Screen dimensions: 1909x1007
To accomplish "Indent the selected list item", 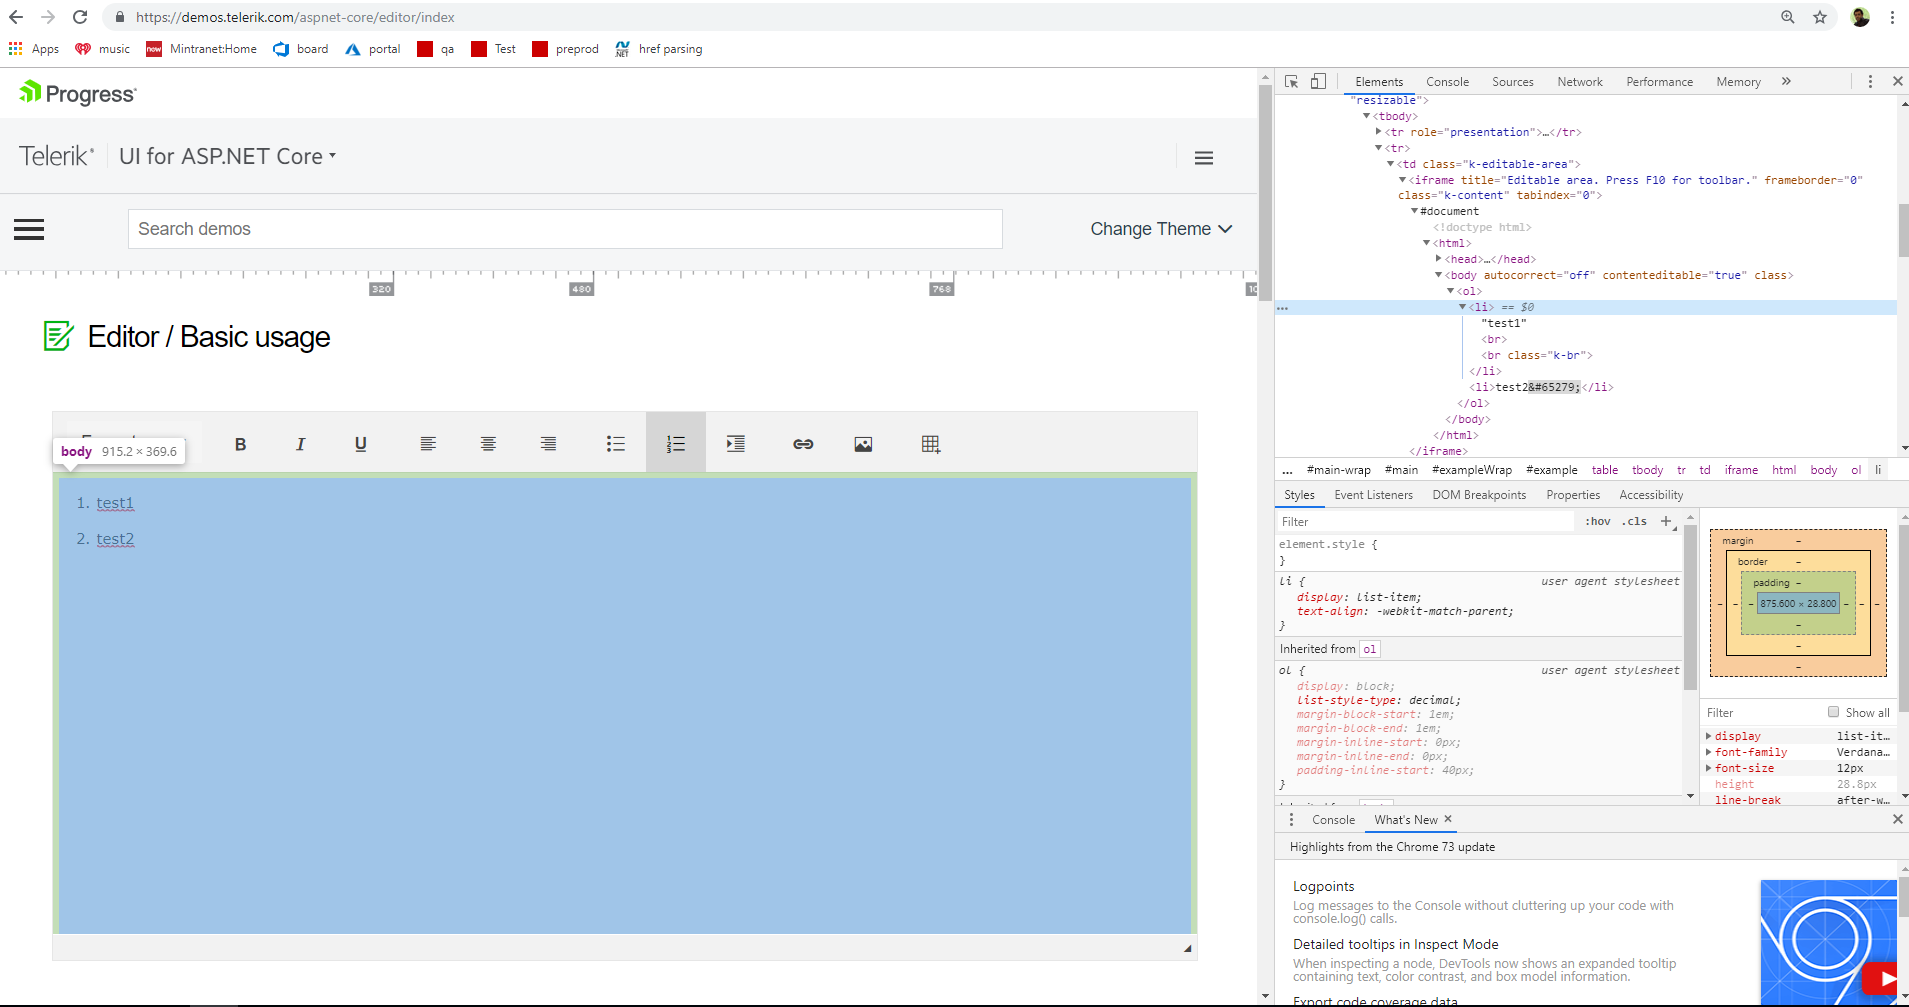I will (x=736, y=444).
